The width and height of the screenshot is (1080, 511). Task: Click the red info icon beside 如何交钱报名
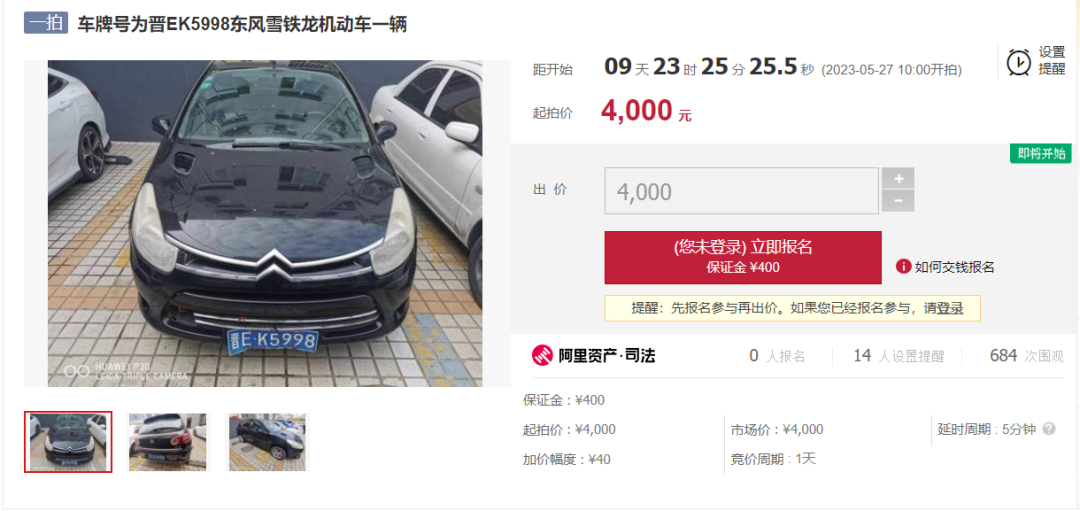[x=903, y=267]
